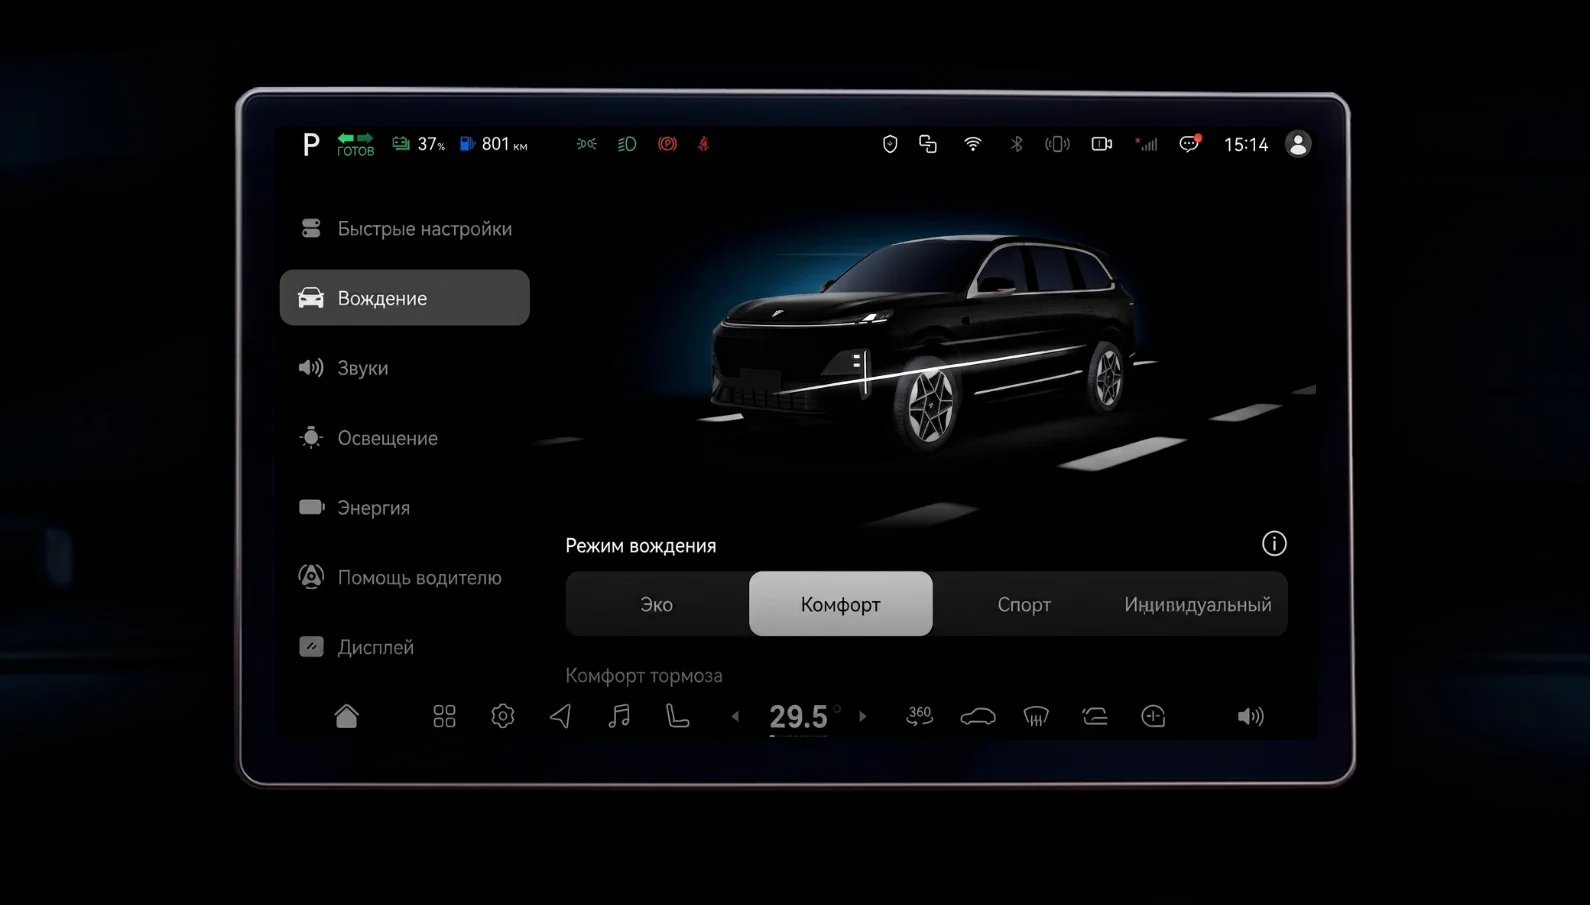Open the Освещение menu item
This screenshot has height=905, width=1590.
click(x=405, y=438)
